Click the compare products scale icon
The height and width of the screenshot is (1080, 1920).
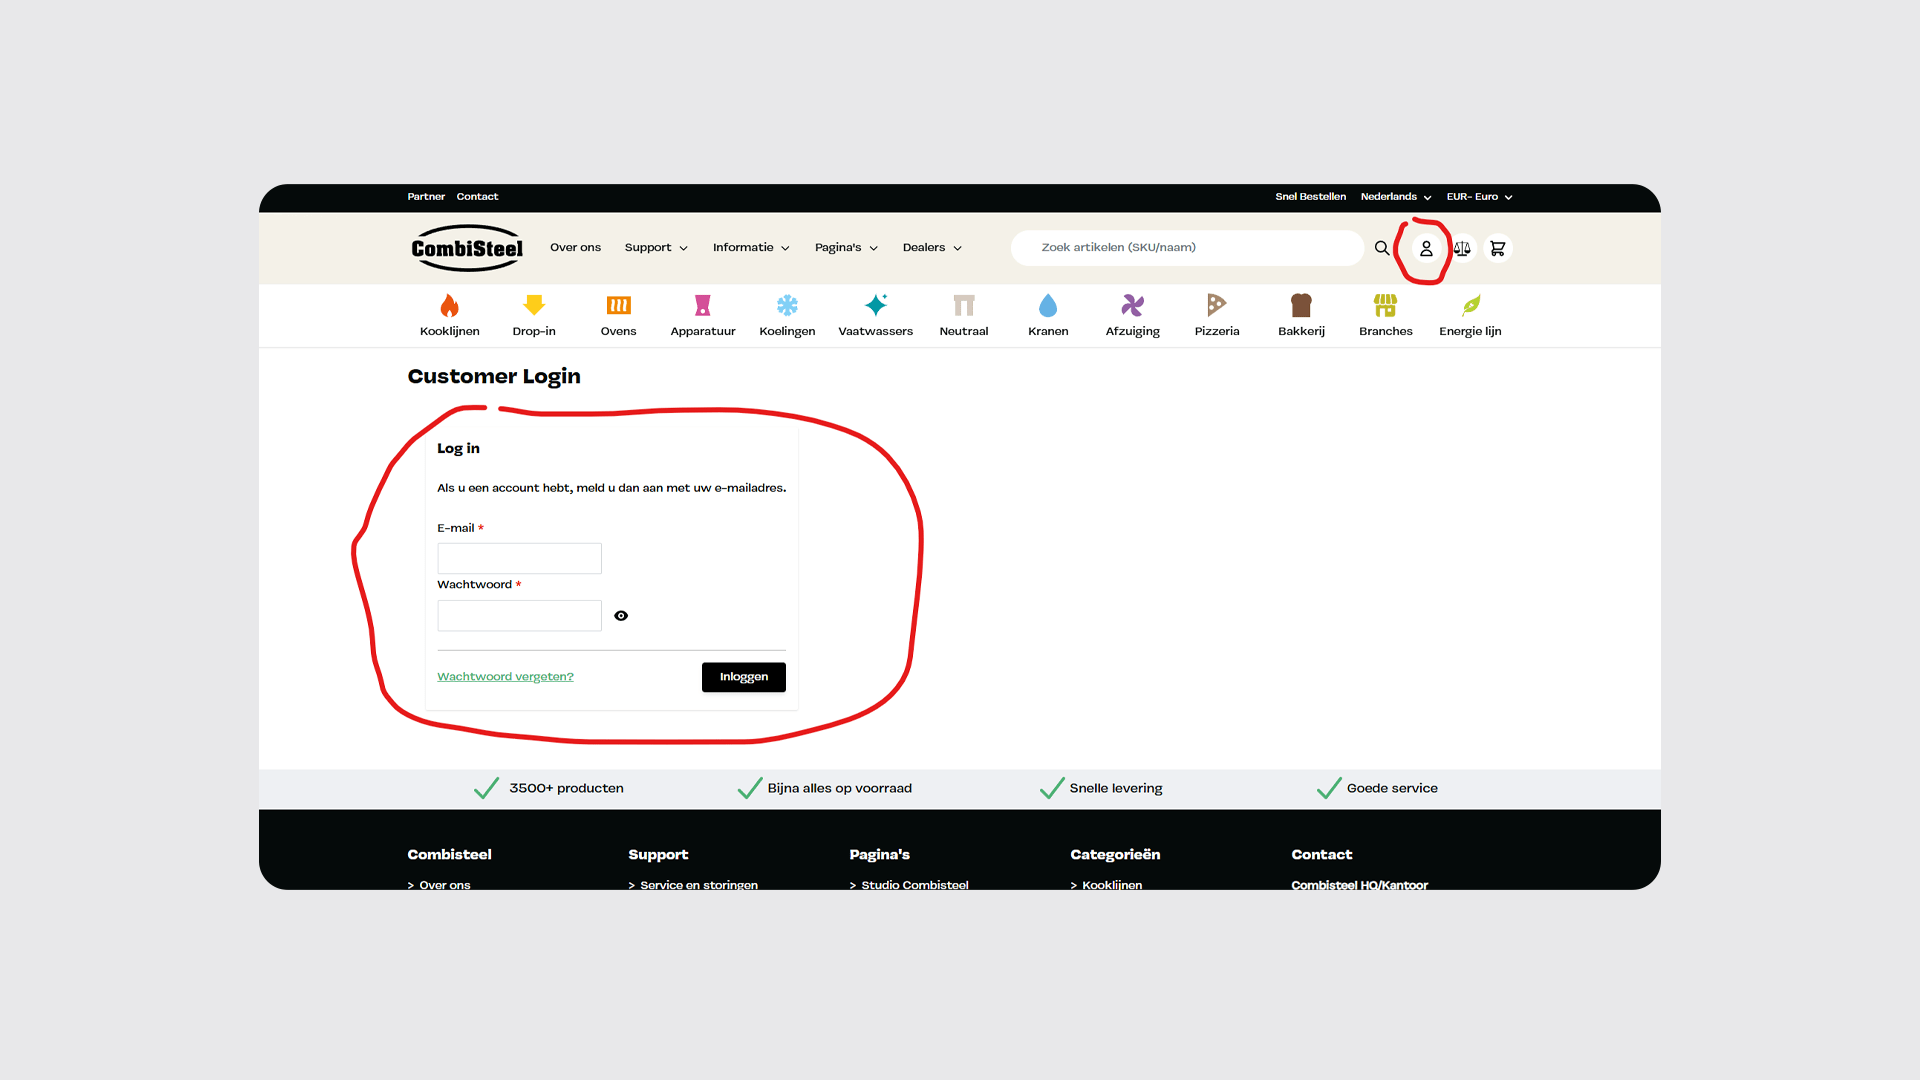(x=1462, y=248)
